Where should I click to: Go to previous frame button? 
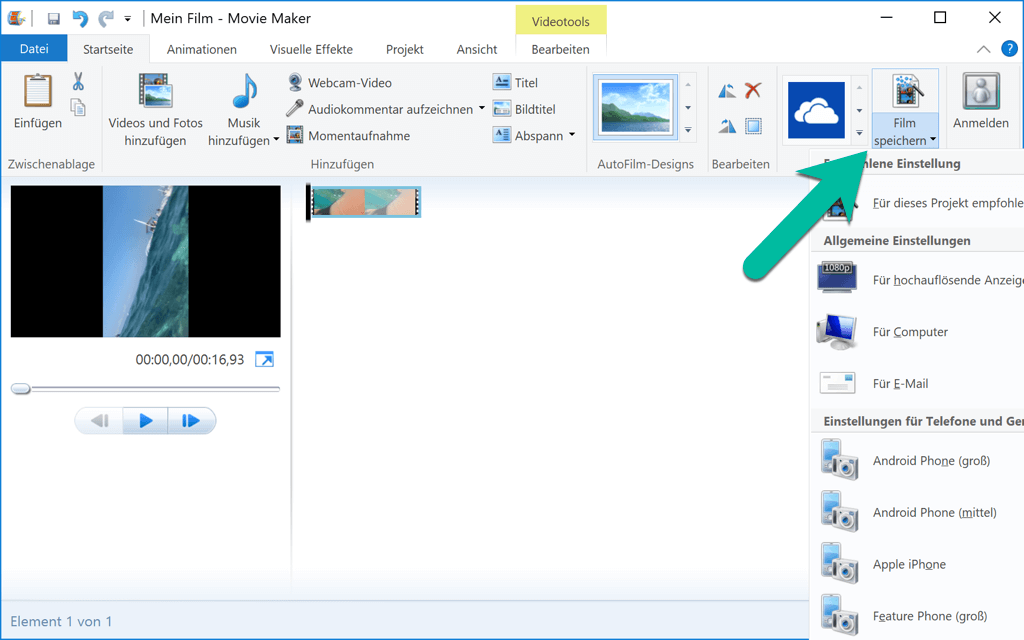99,421
